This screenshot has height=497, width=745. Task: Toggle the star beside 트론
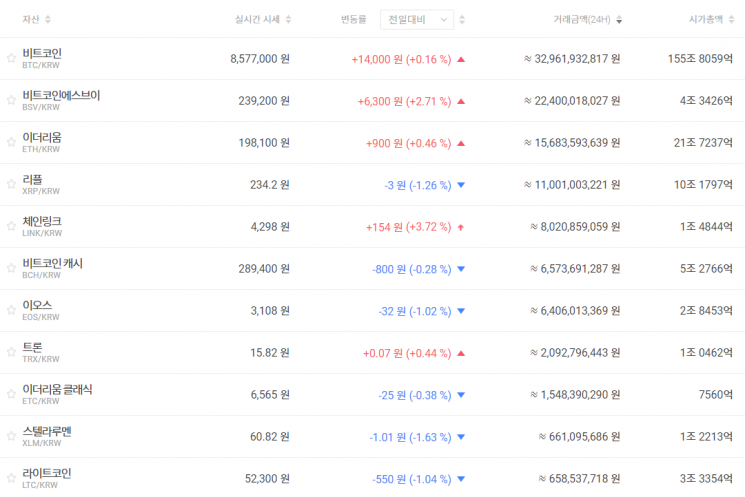click(x=11, y=352)
